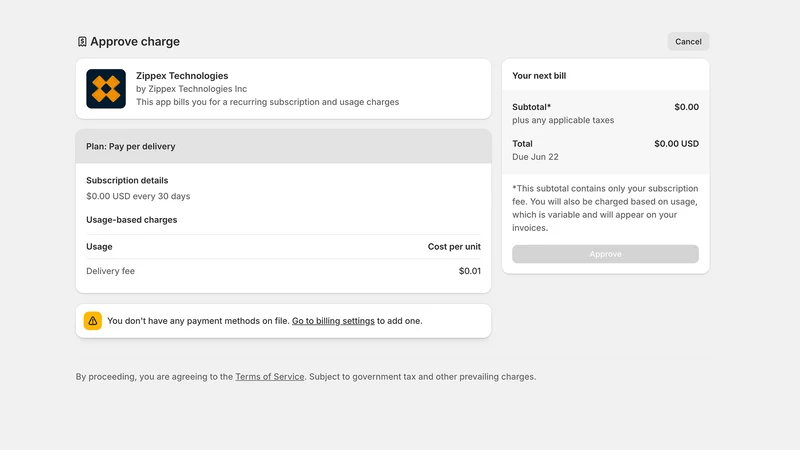Click the subtotal usage disclaimer note

pyautogui.click(x=605, y=208)
